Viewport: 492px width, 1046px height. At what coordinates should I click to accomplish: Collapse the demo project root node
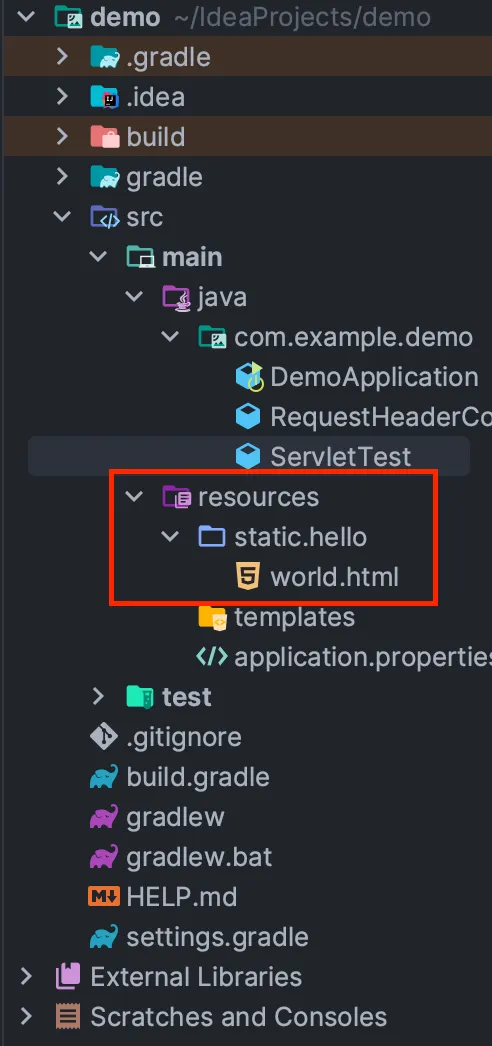tap(27, 17)
